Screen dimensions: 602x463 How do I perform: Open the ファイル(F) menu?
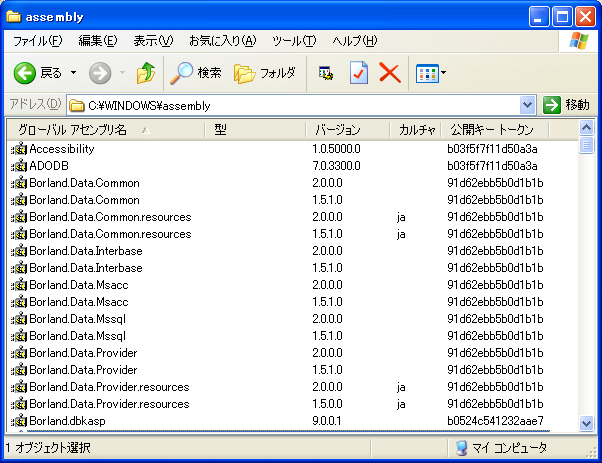tap(37, 41)
